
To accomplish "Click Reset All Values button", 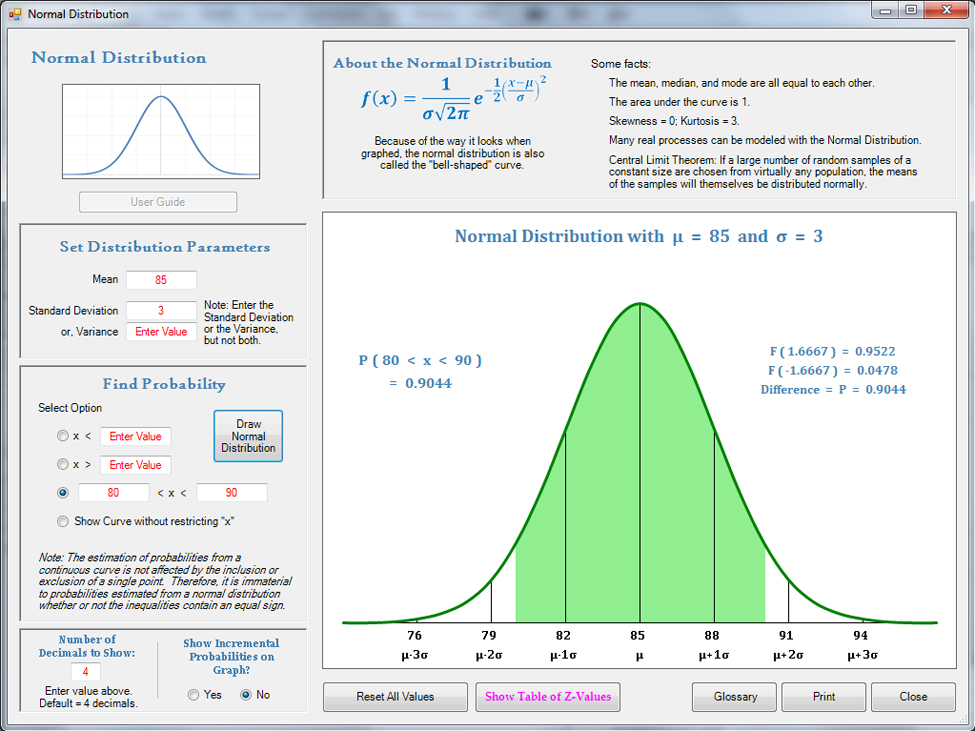I will 395,697.
